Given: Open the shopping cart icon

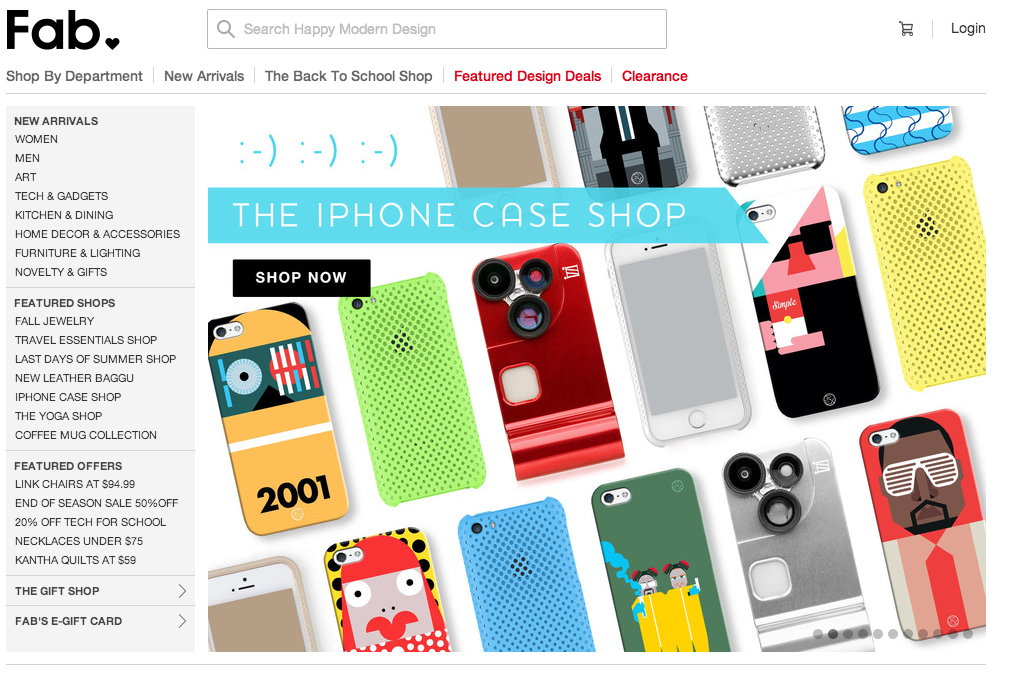Looking at the screenshot, I should pos(906,29).
